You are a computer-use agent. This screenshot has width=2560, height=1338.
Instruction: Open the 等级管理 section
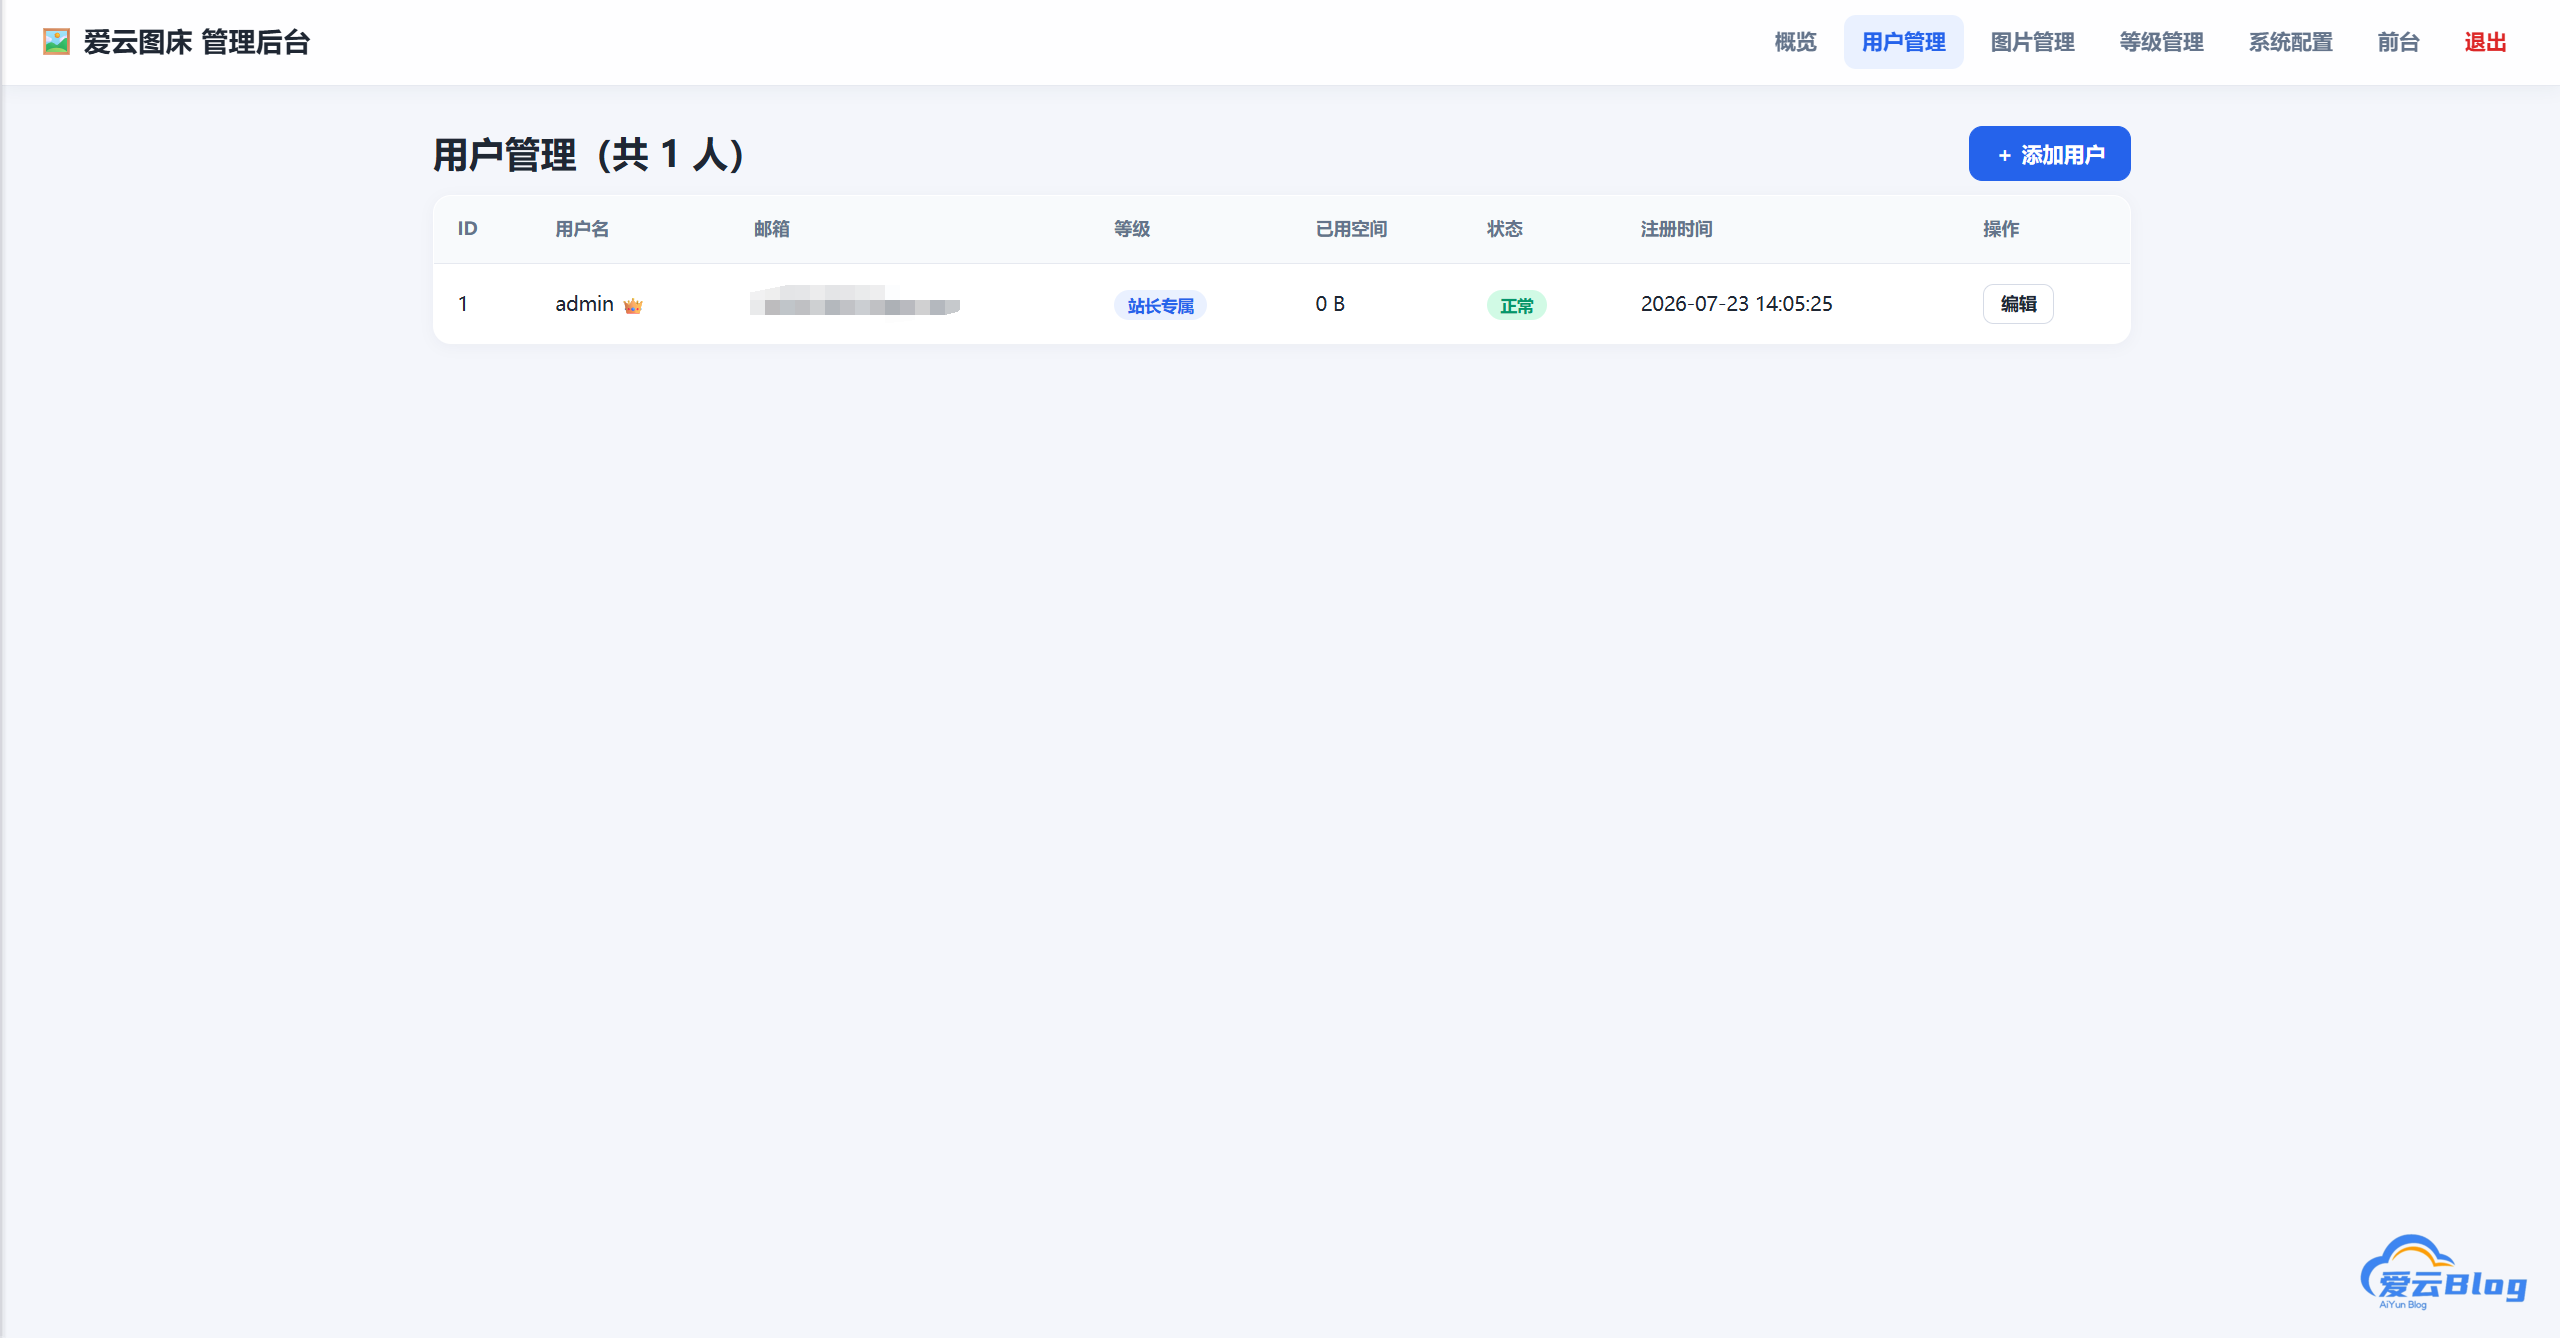pyautogui.click(x=2161, y=42)
